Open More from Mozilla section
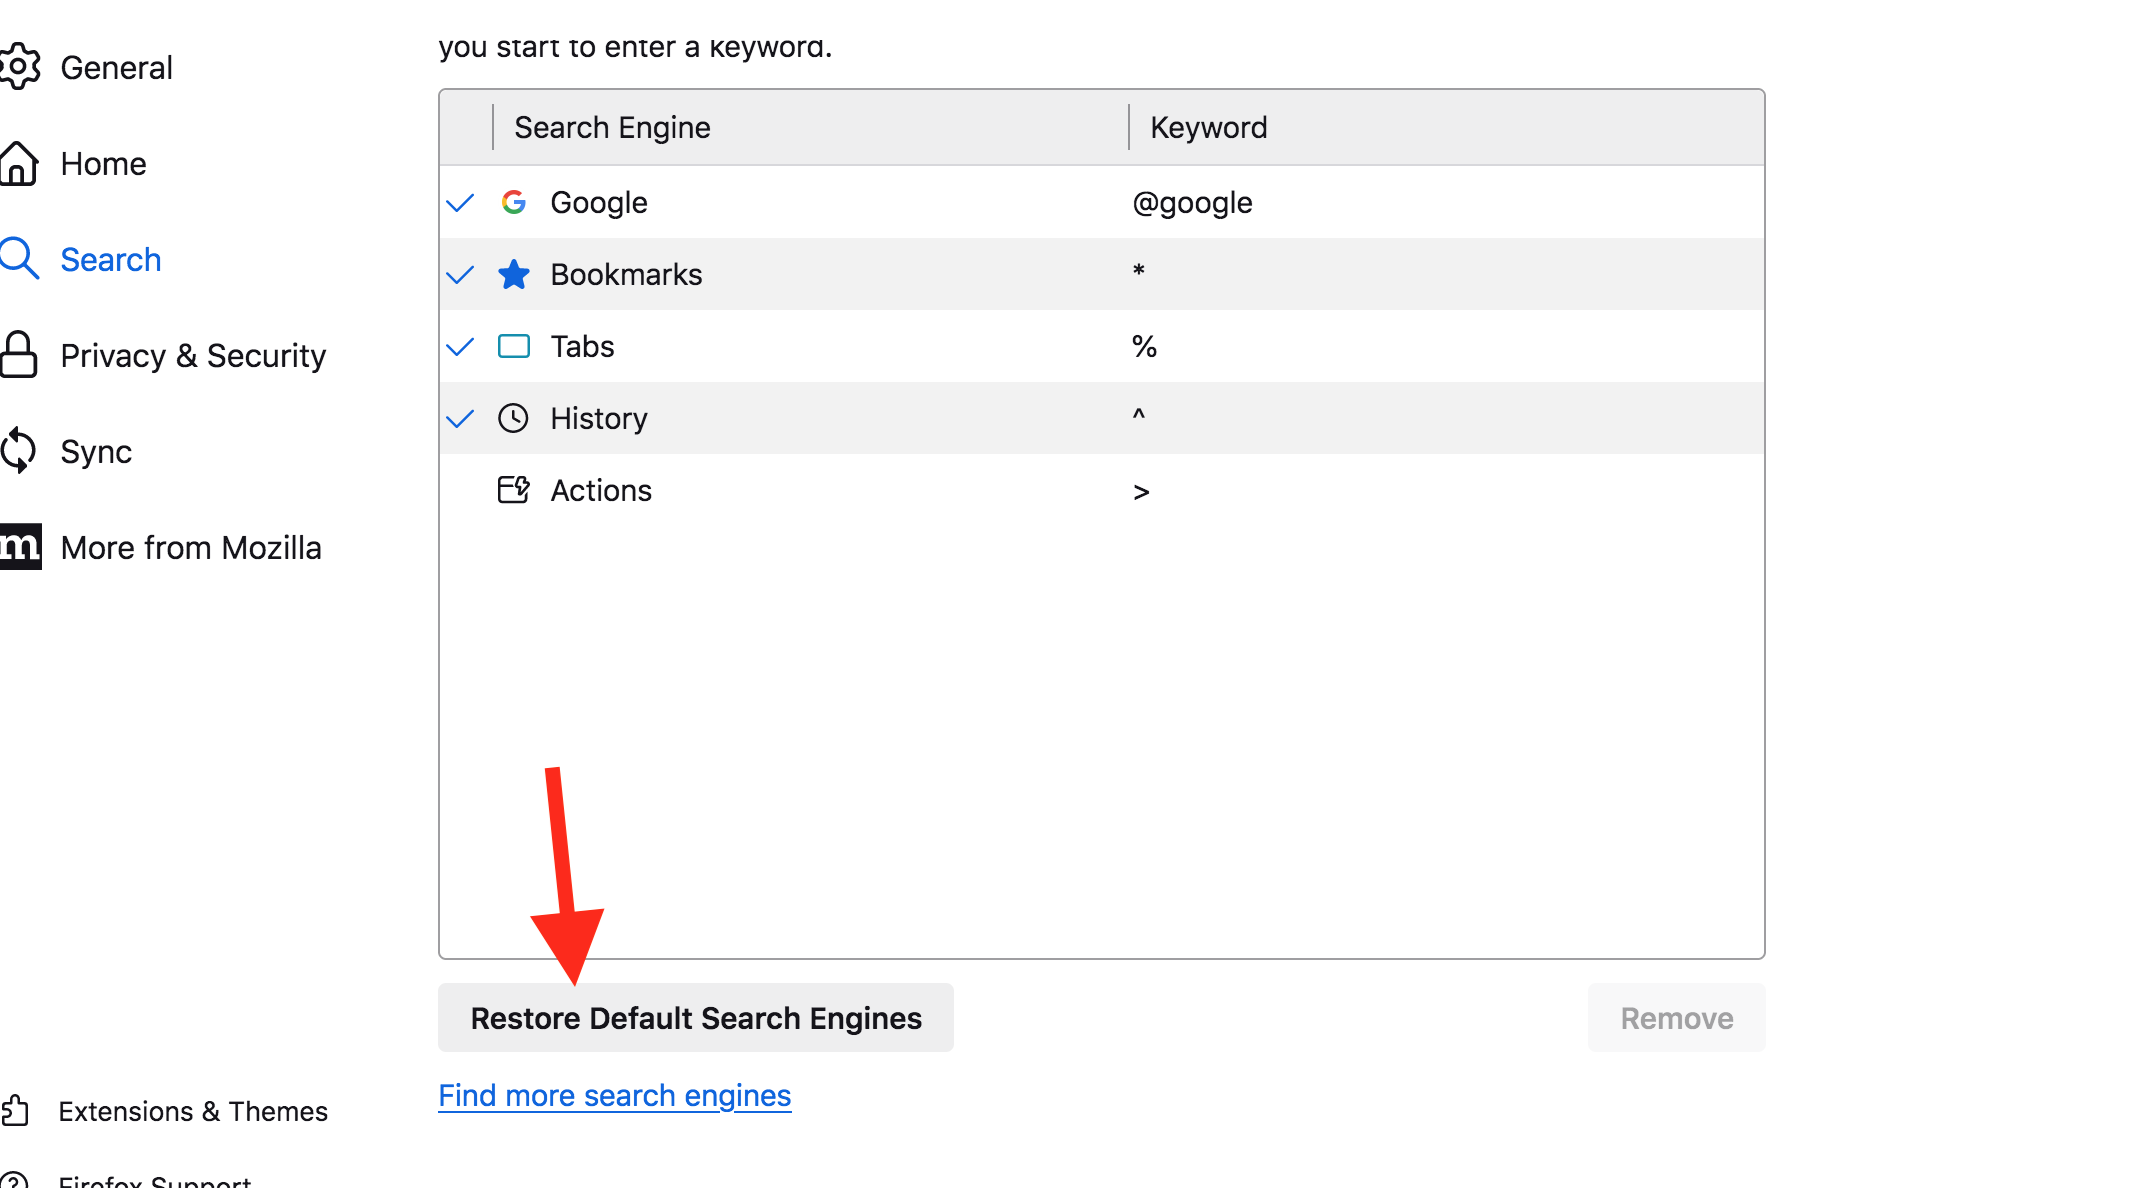The width and height of the screenshot is (2142, 1188). pyautogui.click(x=190, y=547)
